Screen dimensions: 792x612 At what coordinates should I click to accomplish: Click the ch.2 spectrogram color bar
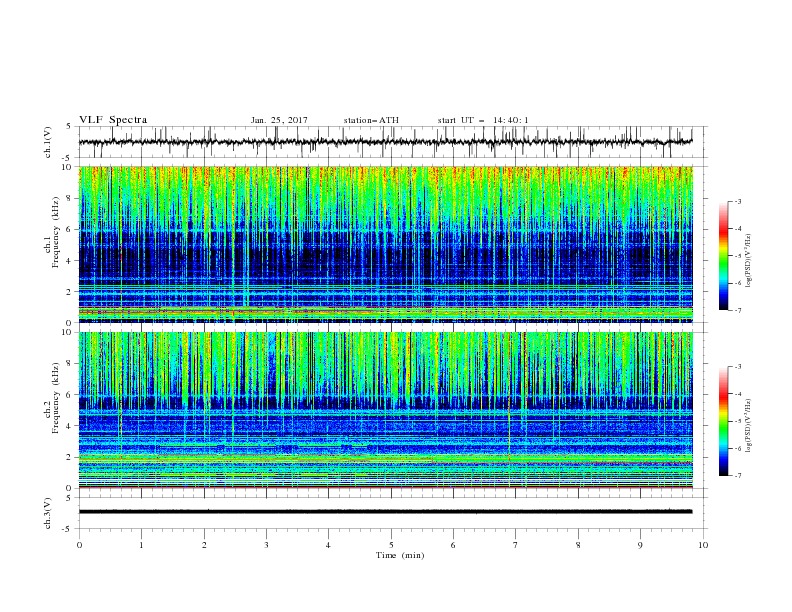click(x=723, y=421)
